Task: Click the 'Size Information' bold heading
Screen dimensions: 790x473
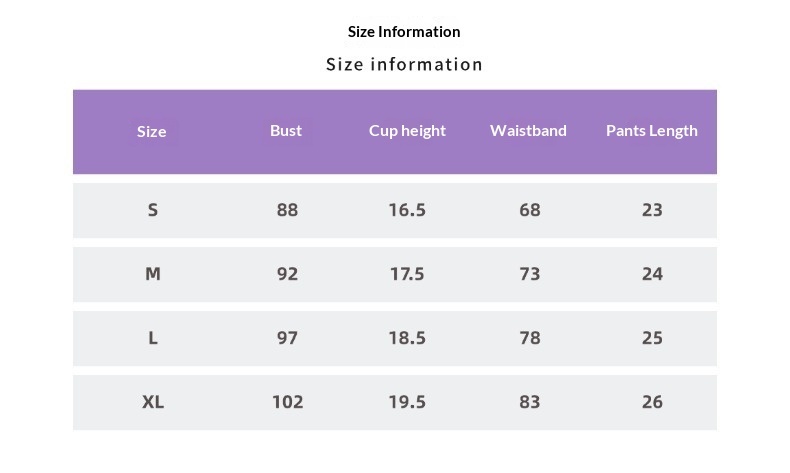Action: (404, 32)
